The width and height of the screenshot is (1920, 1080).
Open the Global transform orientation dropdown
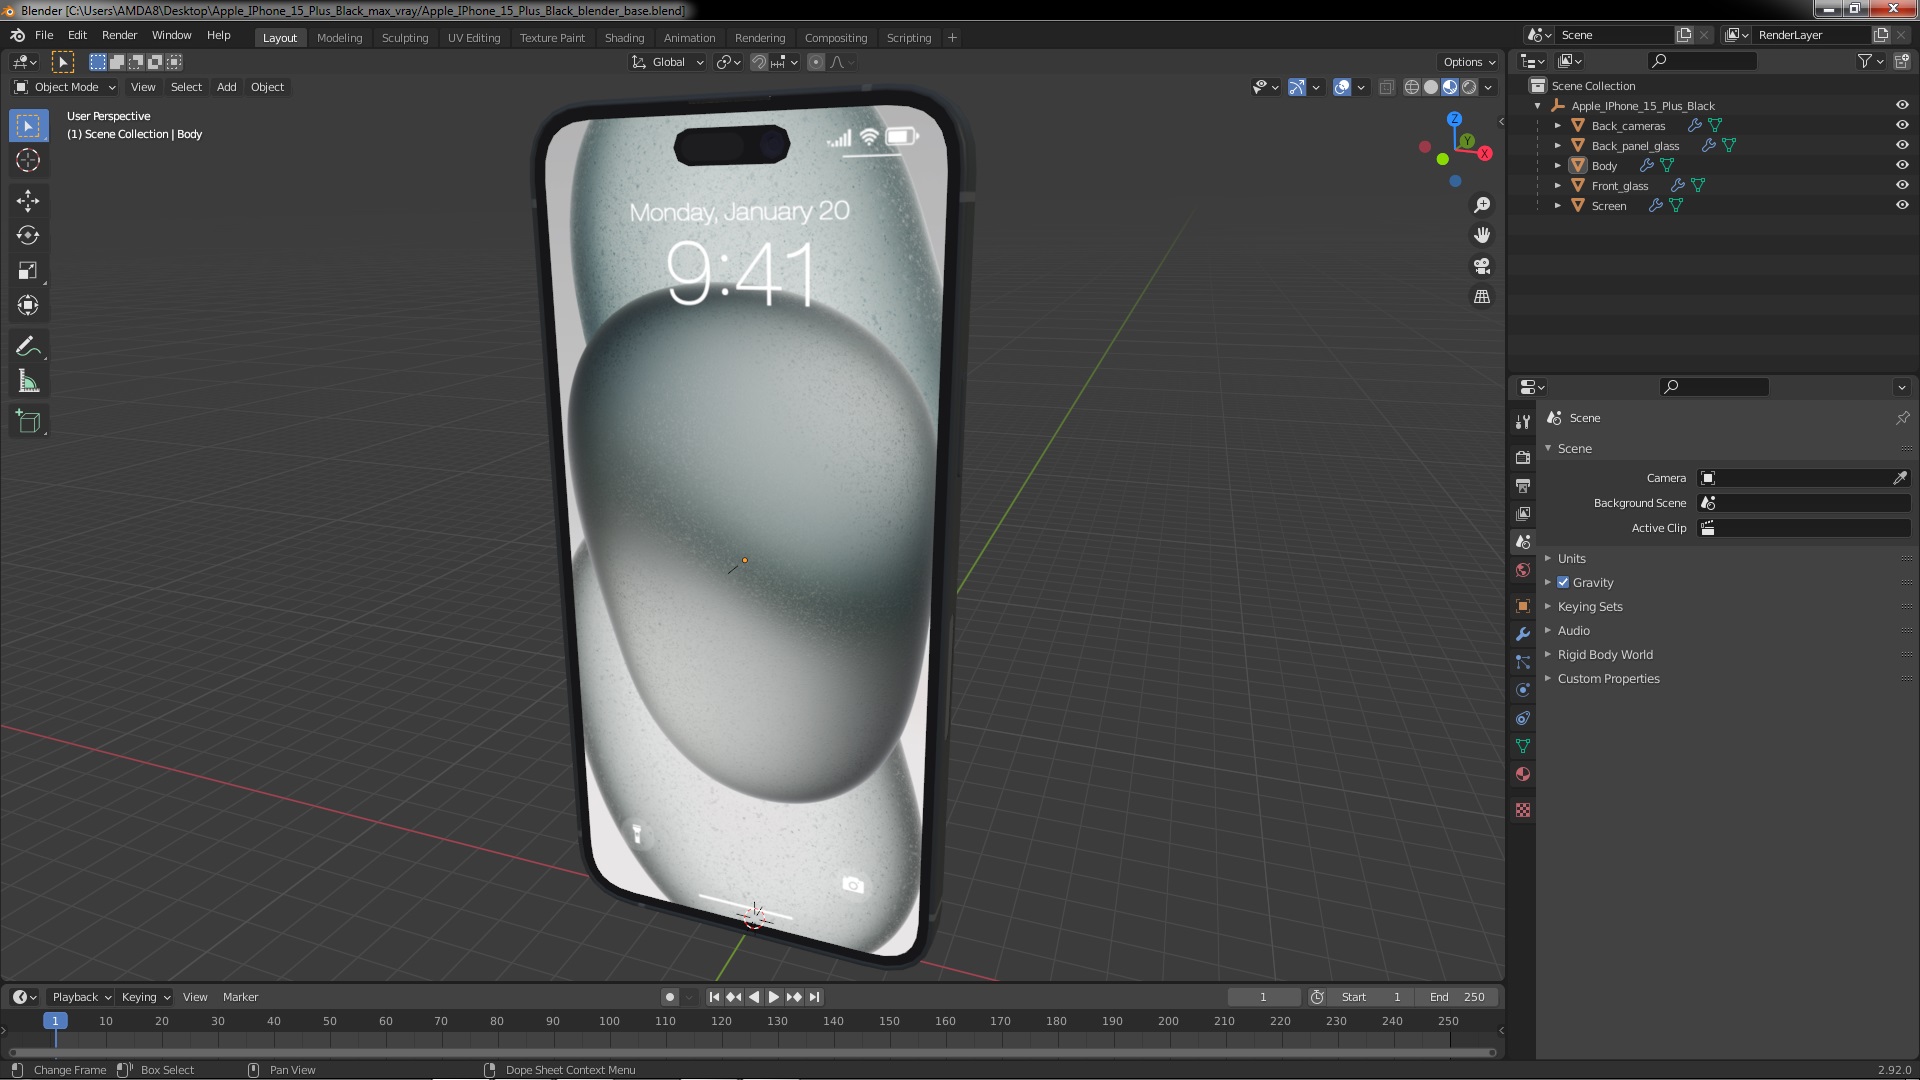667,62
